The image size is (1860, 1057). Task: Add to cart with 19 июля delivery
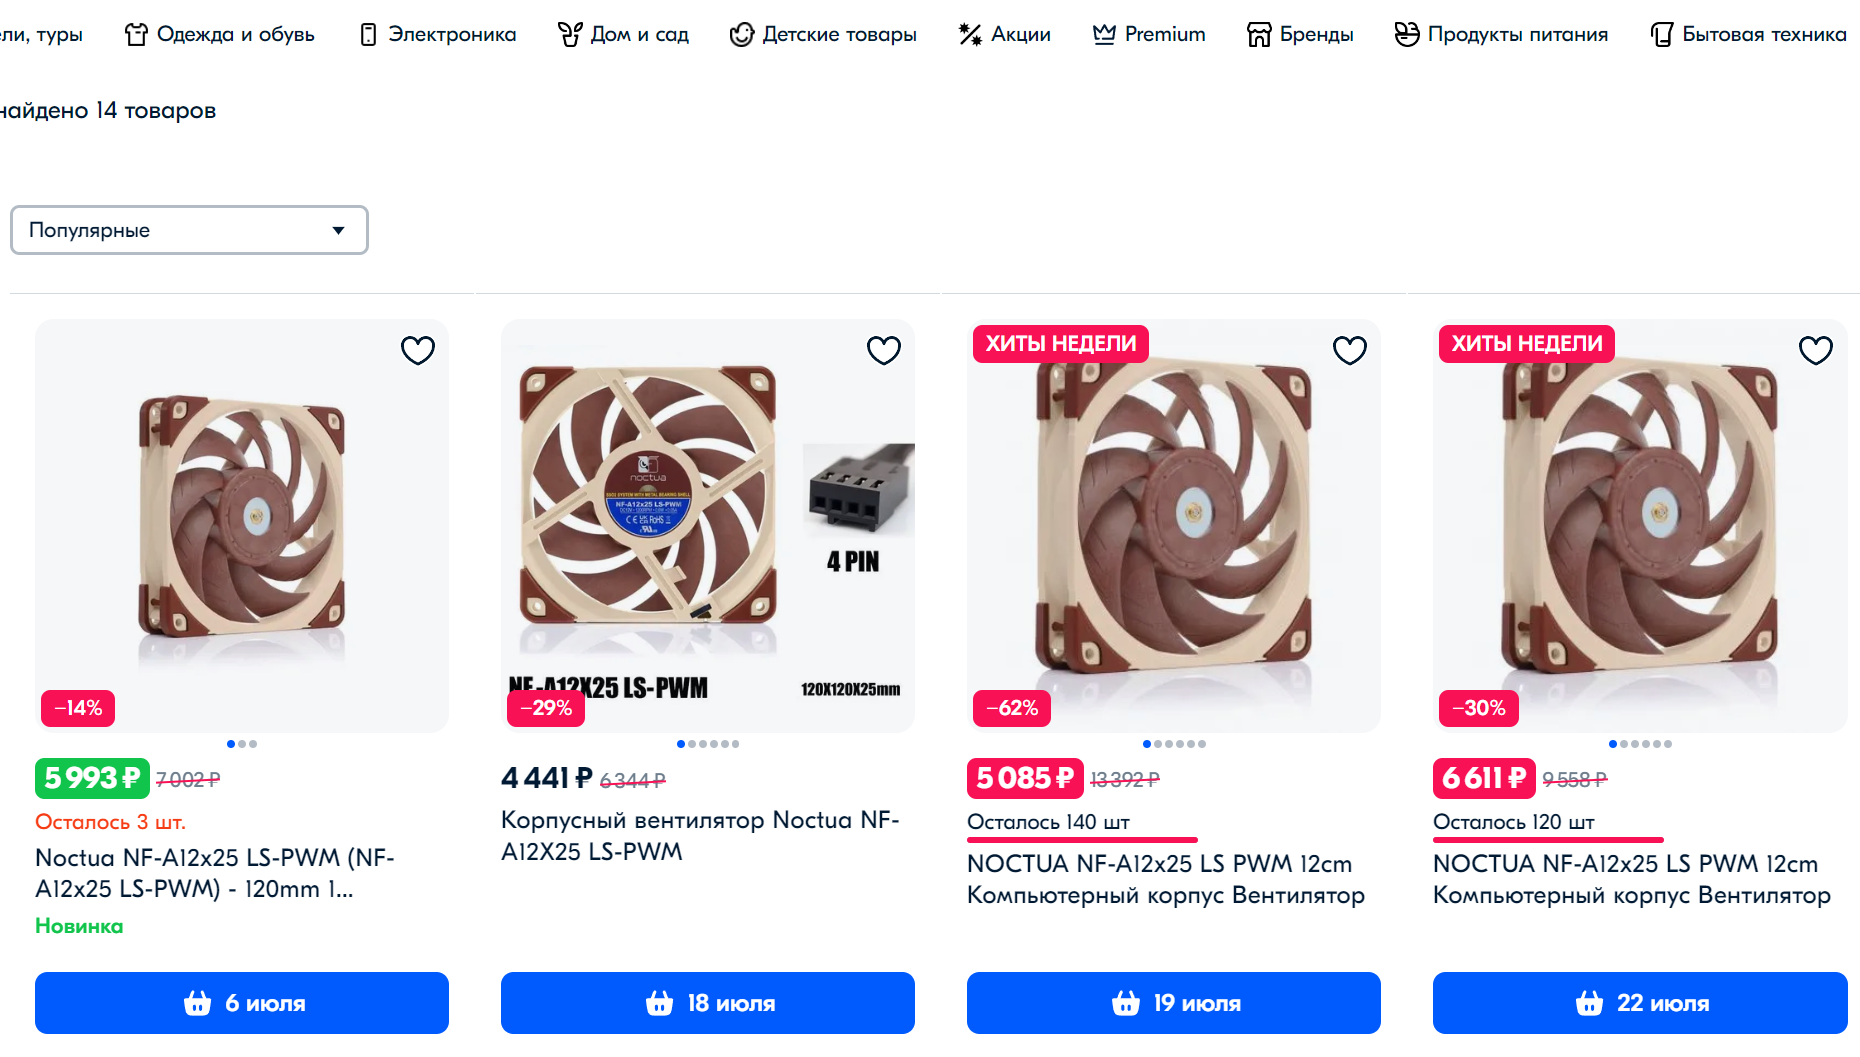[1174, 1003]
